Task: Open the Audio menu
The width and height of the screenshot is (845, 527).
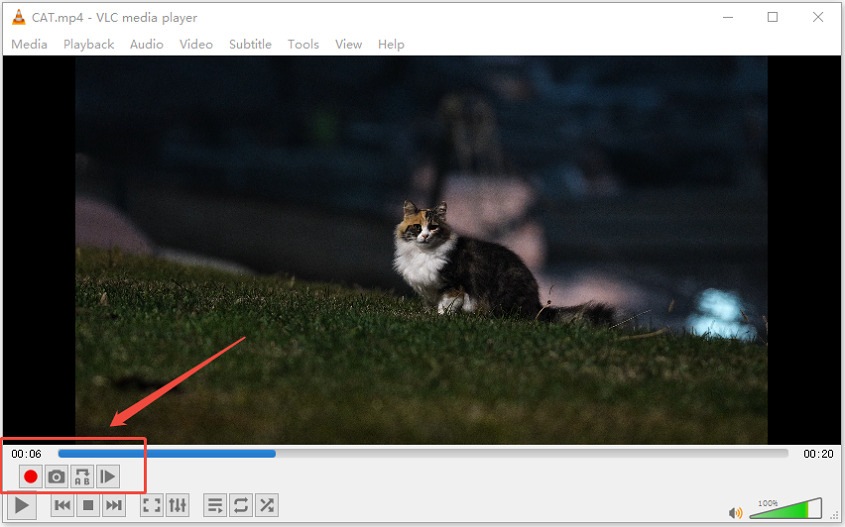Action: coord(147,44)
